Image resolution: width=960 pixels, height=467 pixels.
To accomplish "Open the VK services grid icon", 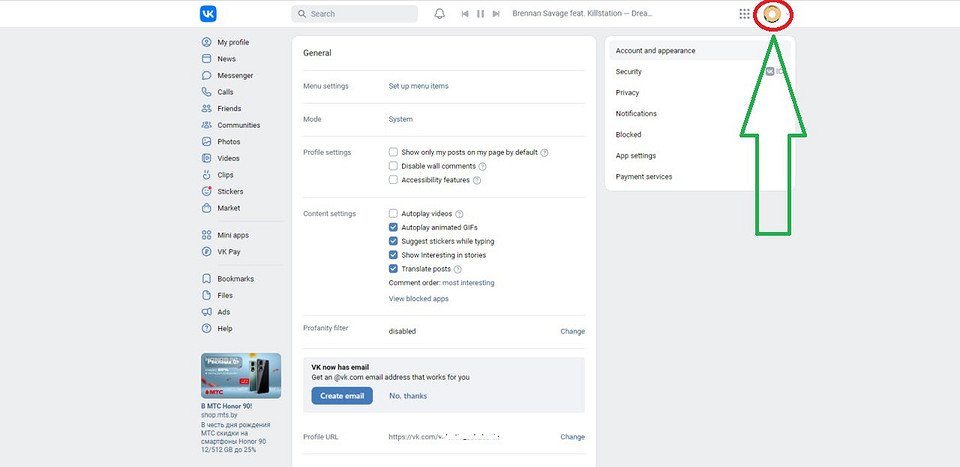I will [x=744, y=14].
